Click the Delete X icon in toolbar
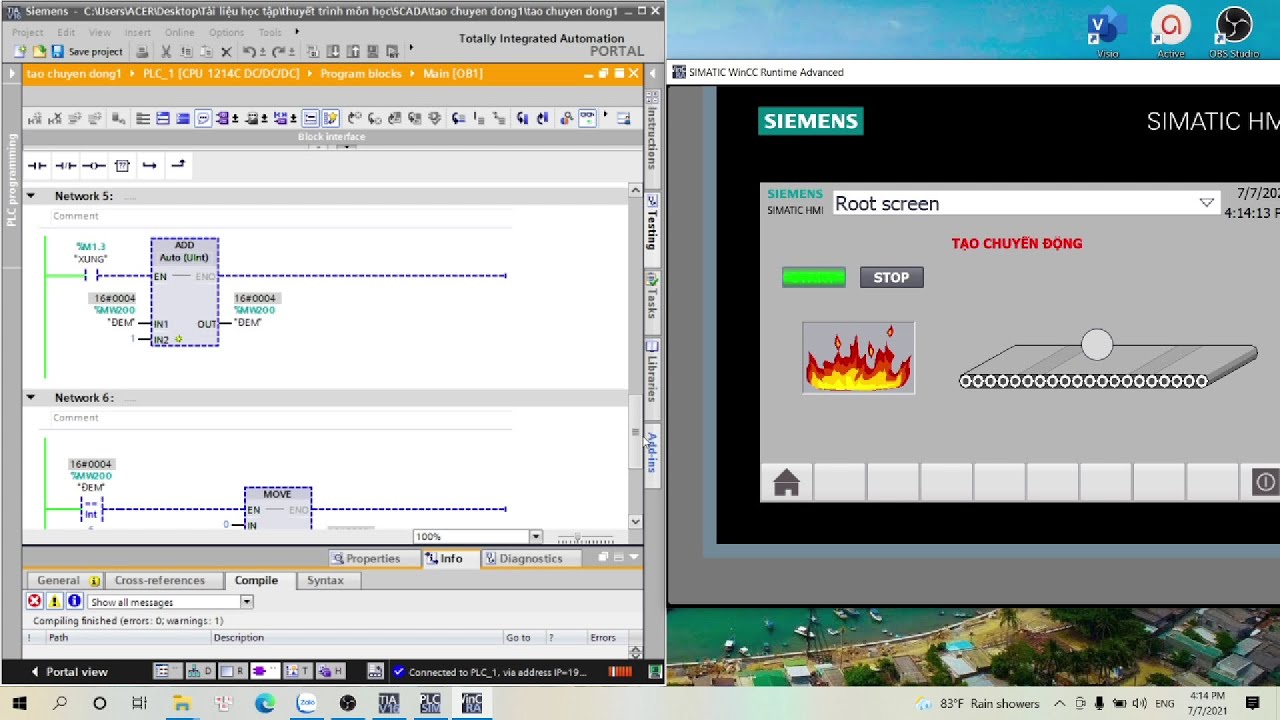Viewport: 1280px width, 720px height. click(226, 52)
